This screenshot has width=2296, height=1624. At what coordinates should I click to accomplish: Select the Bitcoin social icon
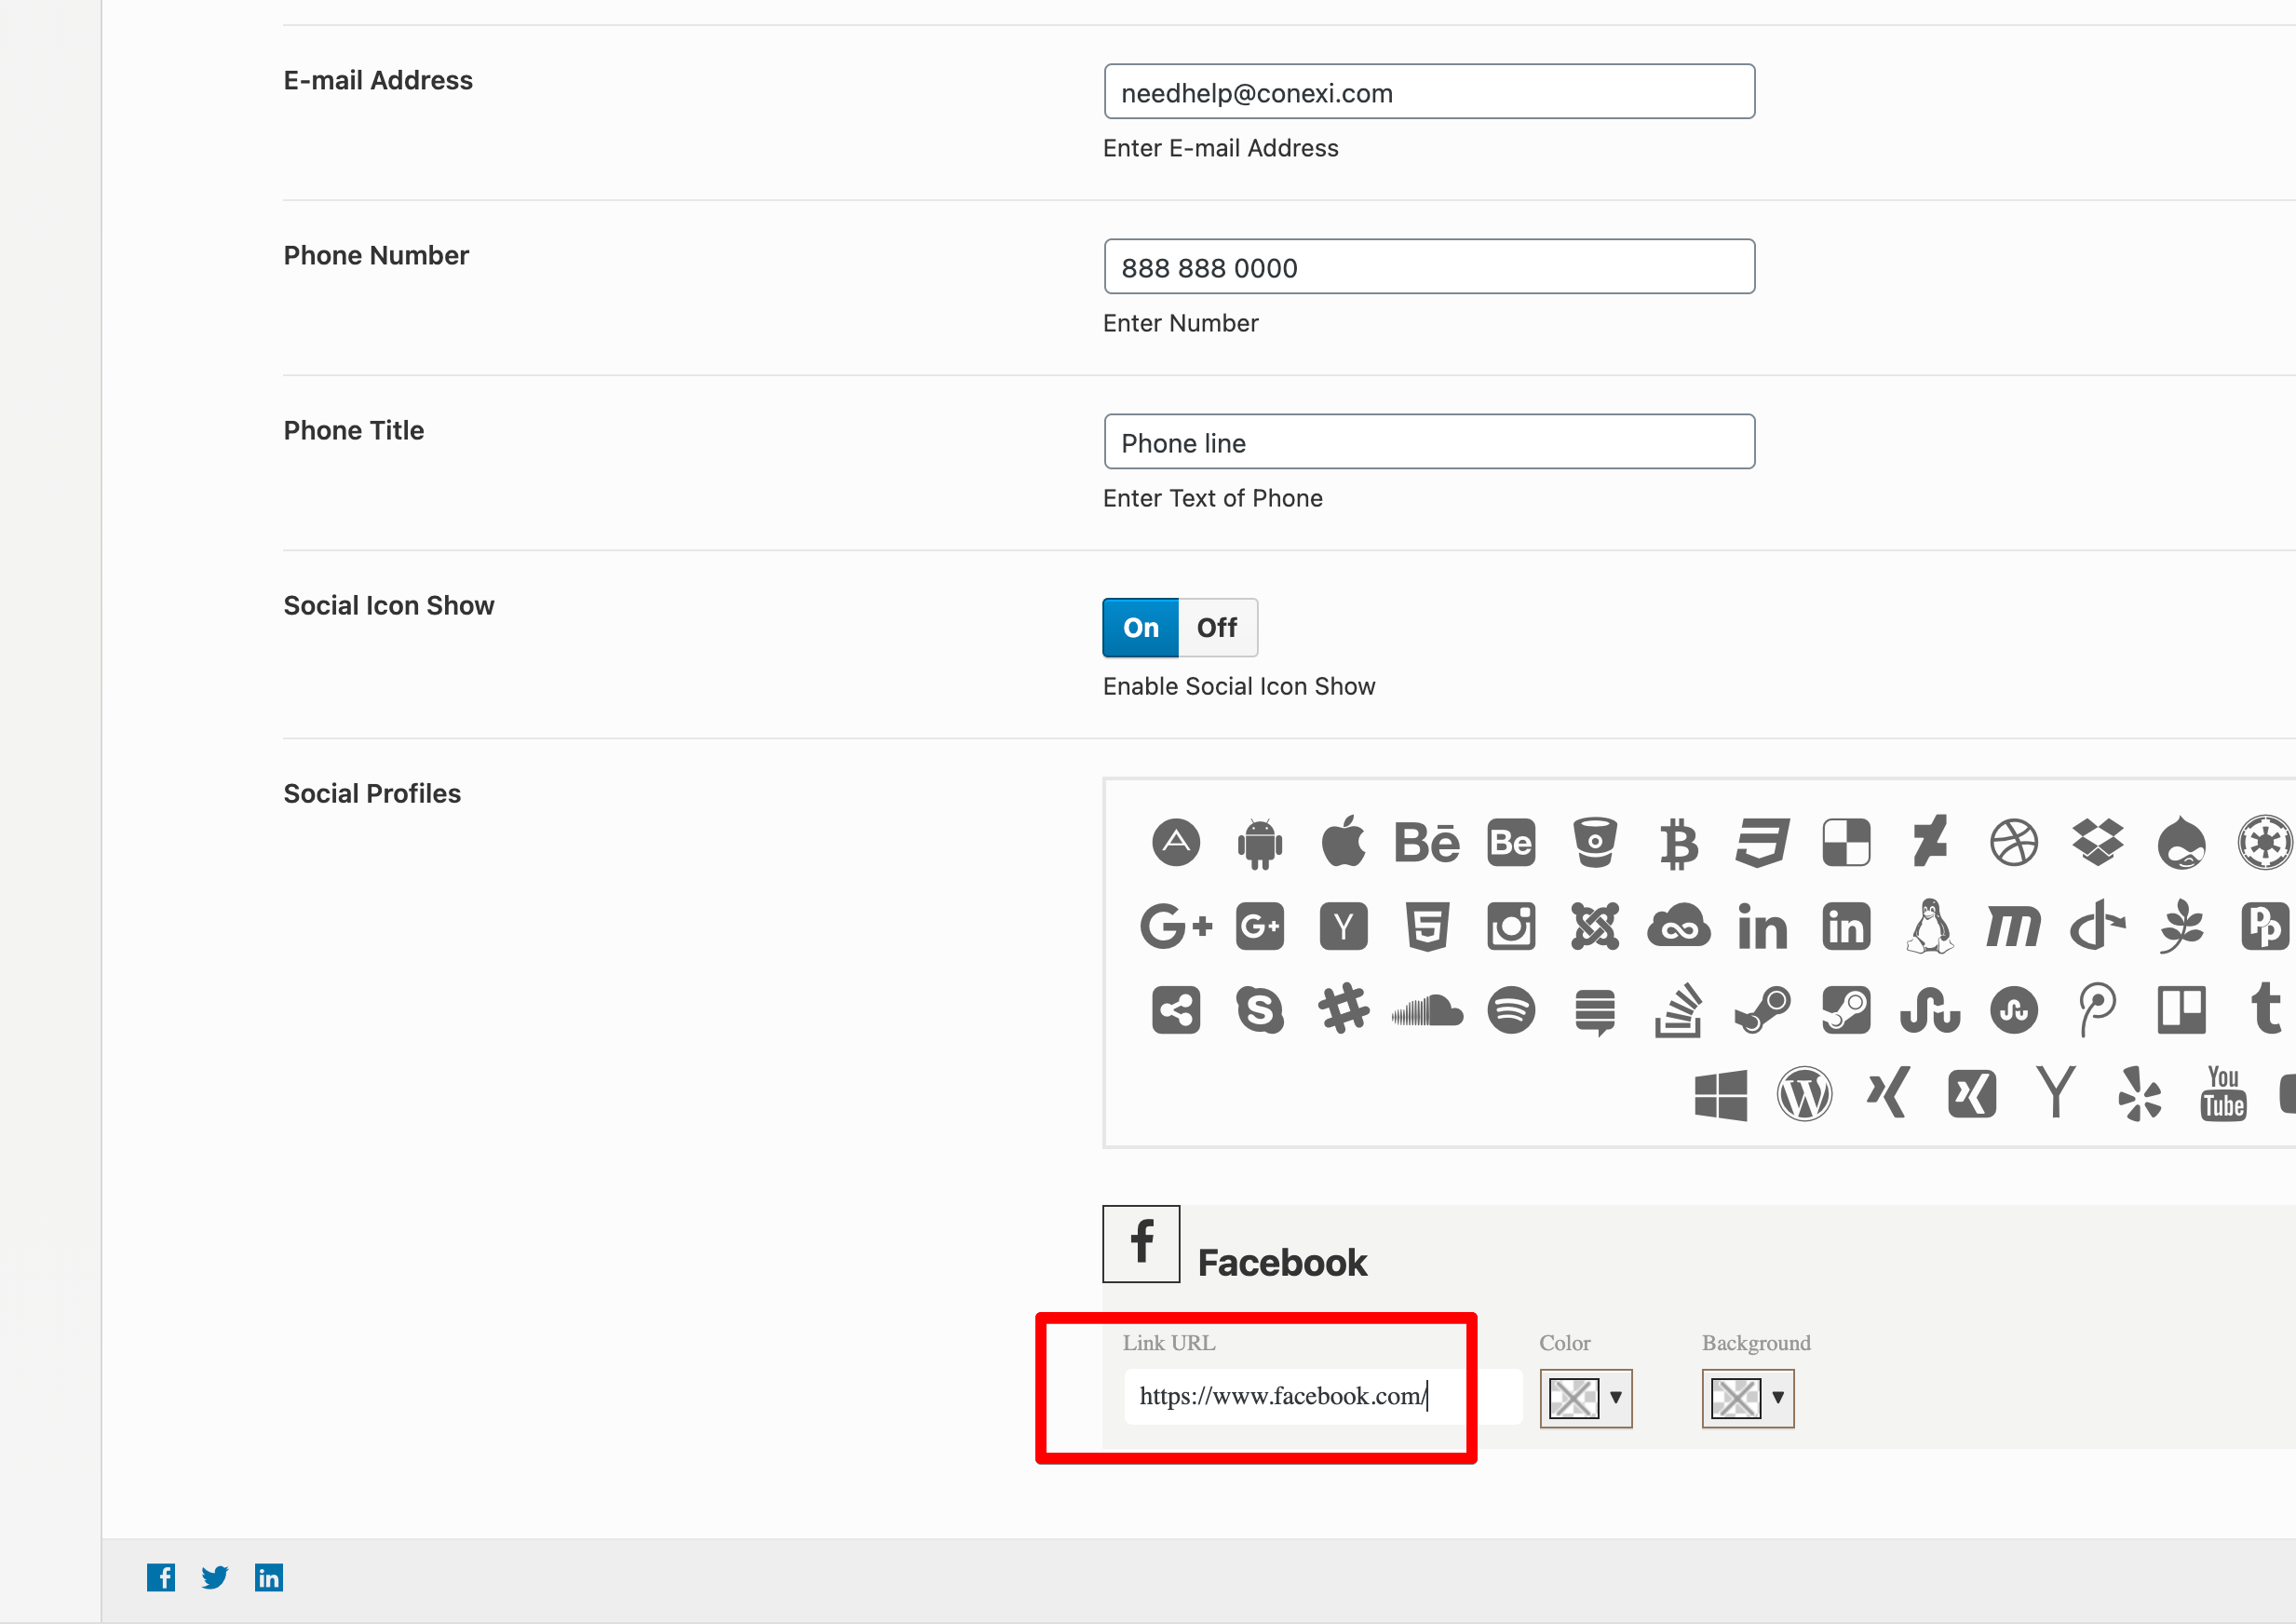[1678, 843]
